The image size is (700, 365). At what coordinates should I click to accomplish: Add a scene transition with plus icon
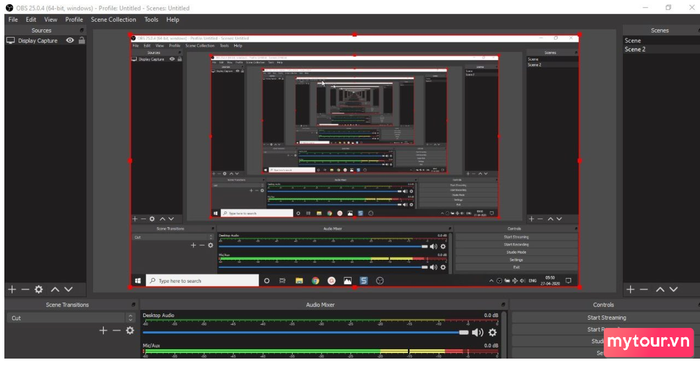coord(103,330)
